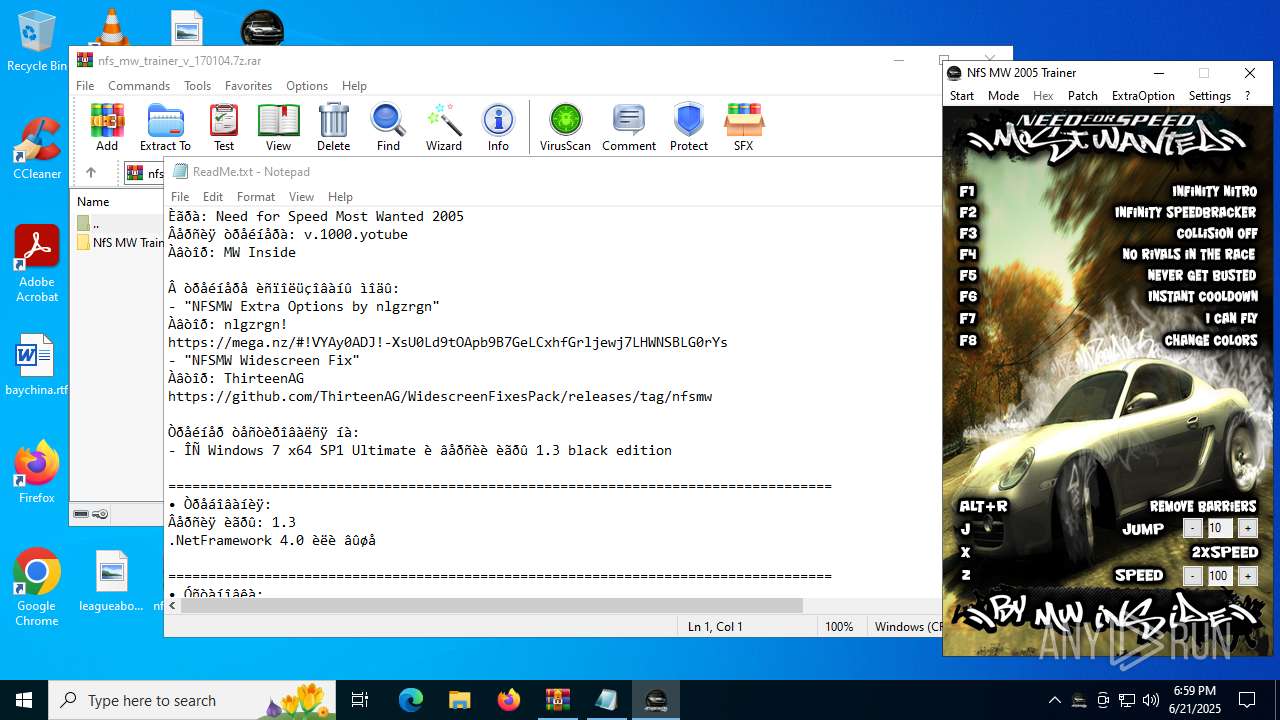Toggle F7 I Can Fly cheat
This screenshot has width=1280, height=720.
[x=1107, y=318]
